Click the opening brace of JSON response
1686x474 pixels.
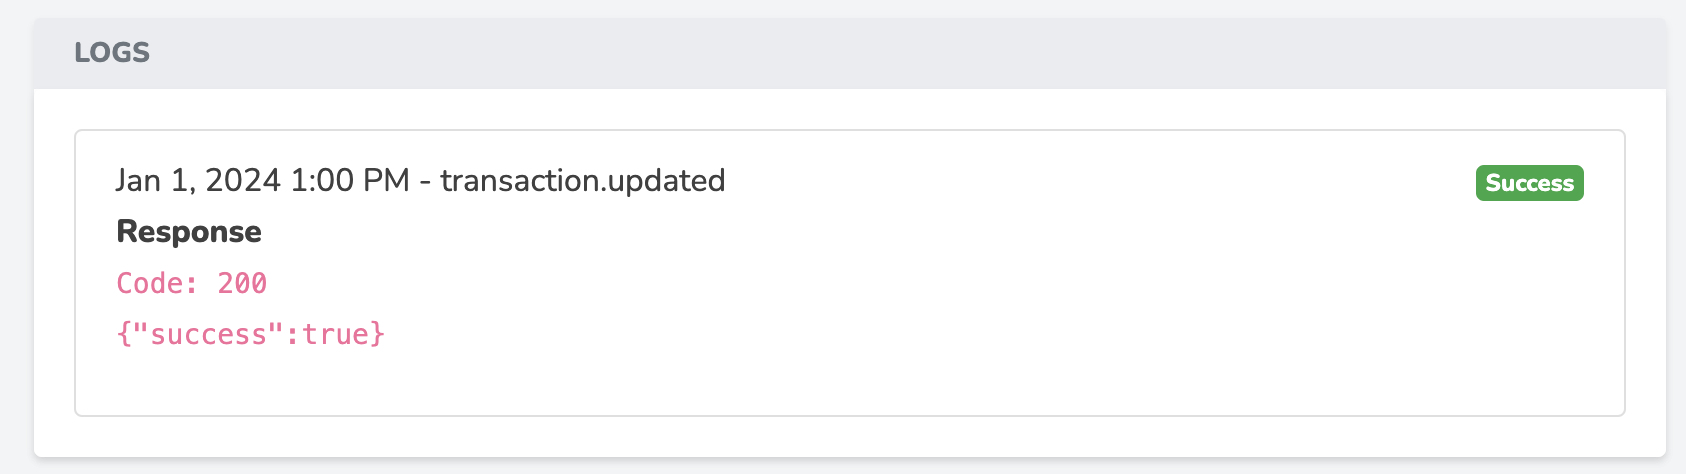[124, 334]
